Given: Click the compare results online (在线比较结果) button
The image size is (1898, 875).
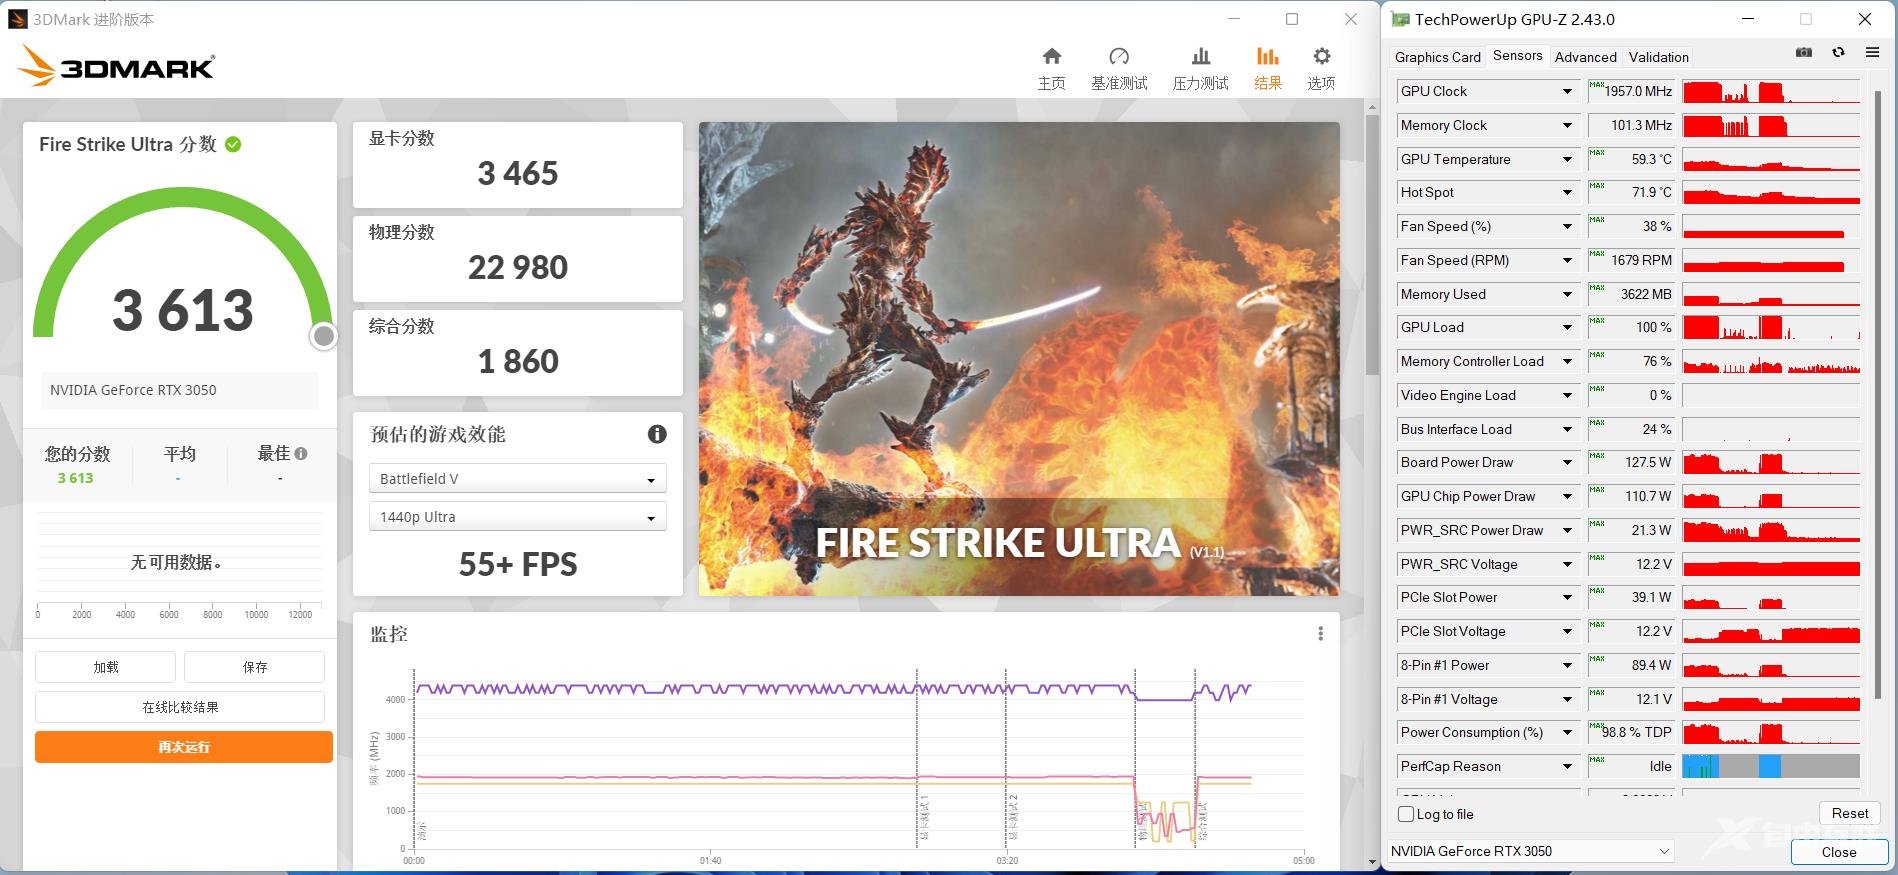Looking at the screenshot, I should pyautogui.click(x=180, y=707).
